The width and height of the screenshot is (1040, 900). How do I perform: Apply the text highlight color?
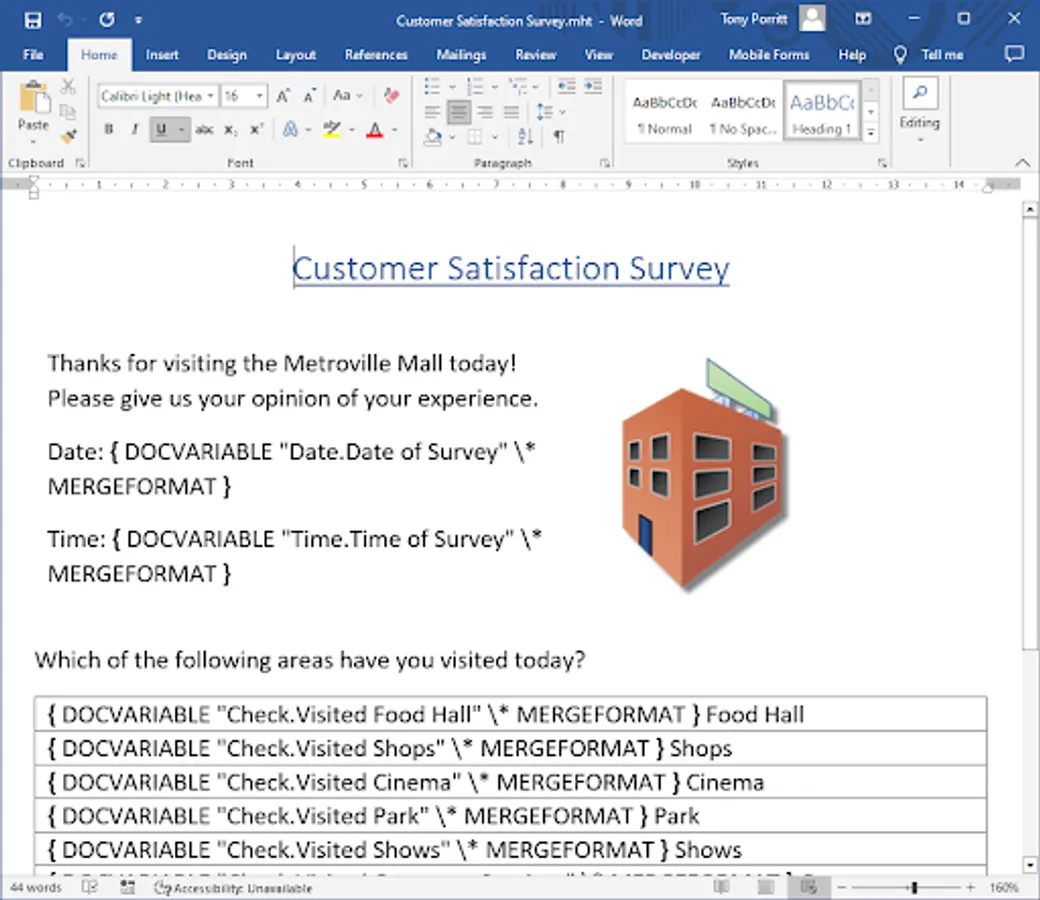click(x=330, y=129)
